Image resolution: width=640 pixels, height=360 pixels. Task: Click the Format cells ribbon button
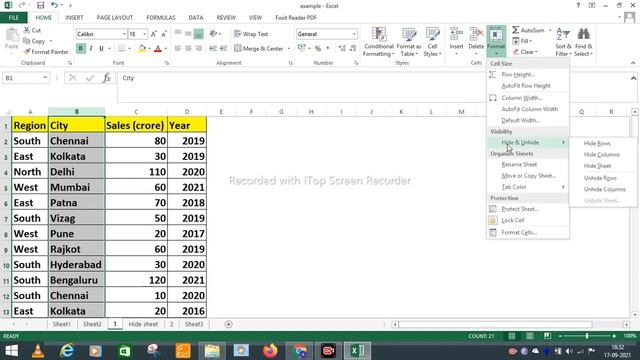point(496,41)
